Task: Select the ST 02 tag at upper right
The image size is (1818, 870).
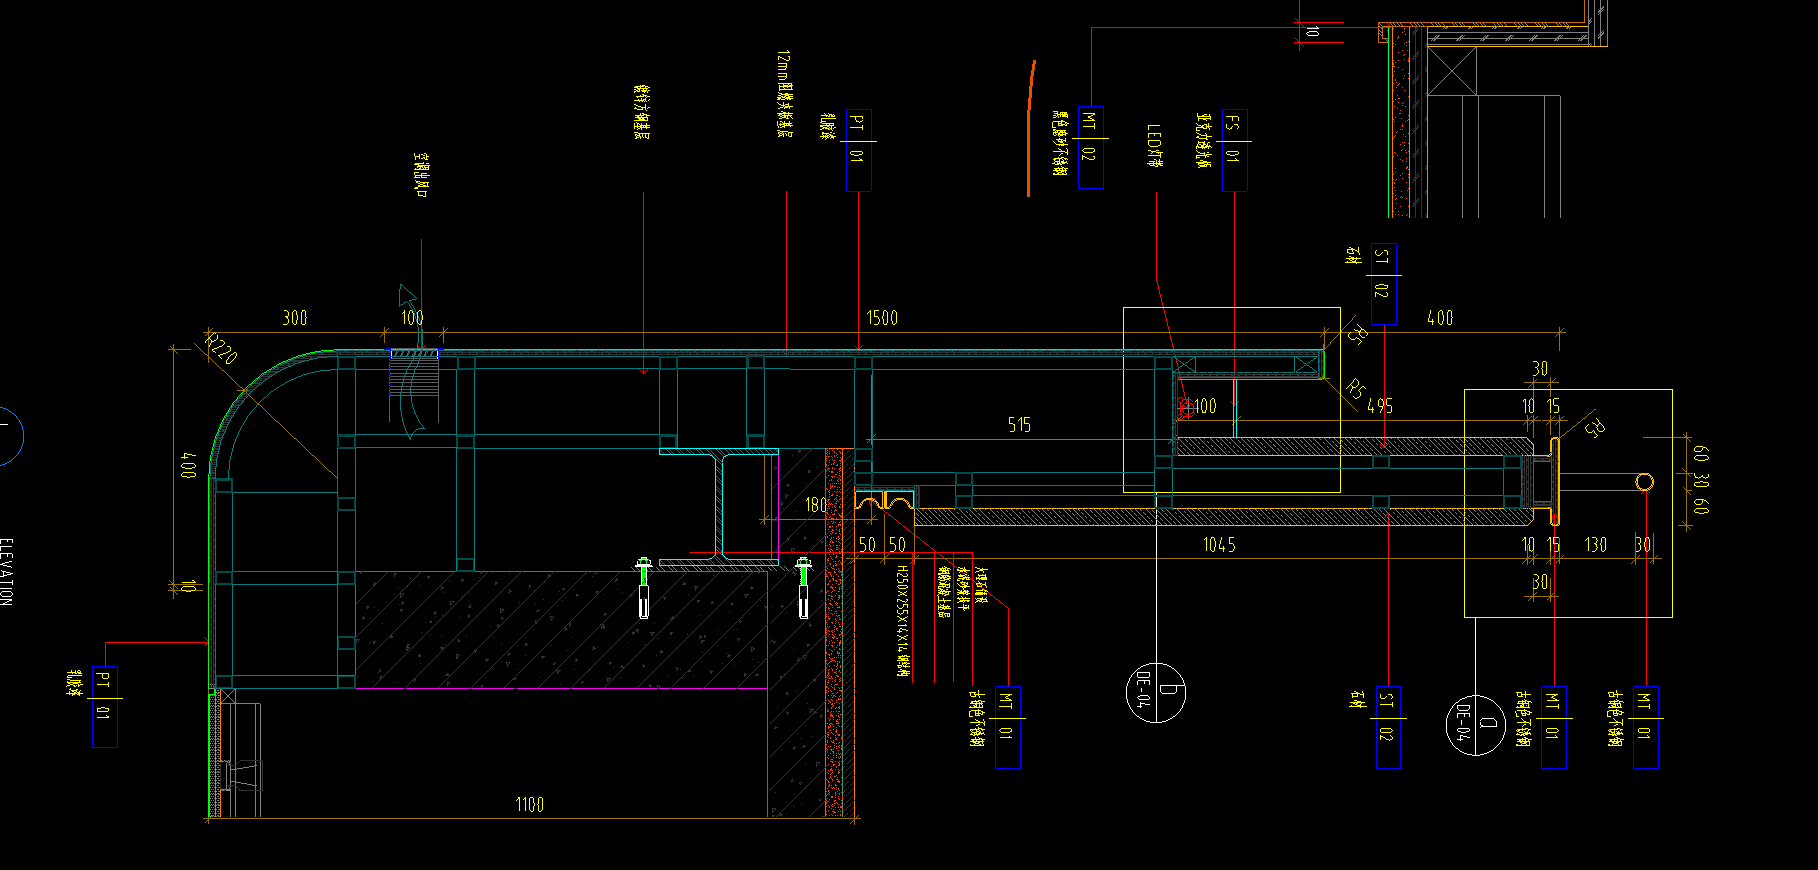Action: tap(1383, 285)
